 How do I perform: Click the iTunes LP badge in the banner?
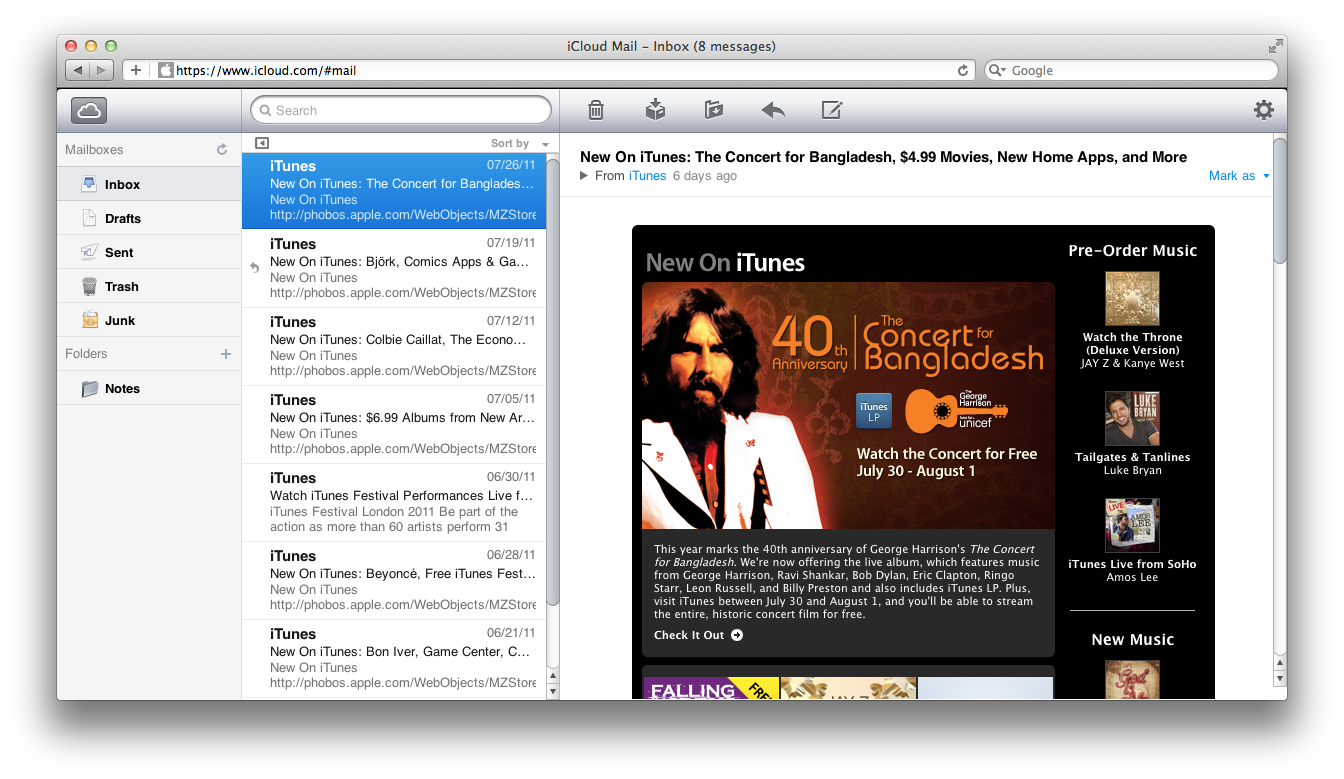(x=874, y=410)
